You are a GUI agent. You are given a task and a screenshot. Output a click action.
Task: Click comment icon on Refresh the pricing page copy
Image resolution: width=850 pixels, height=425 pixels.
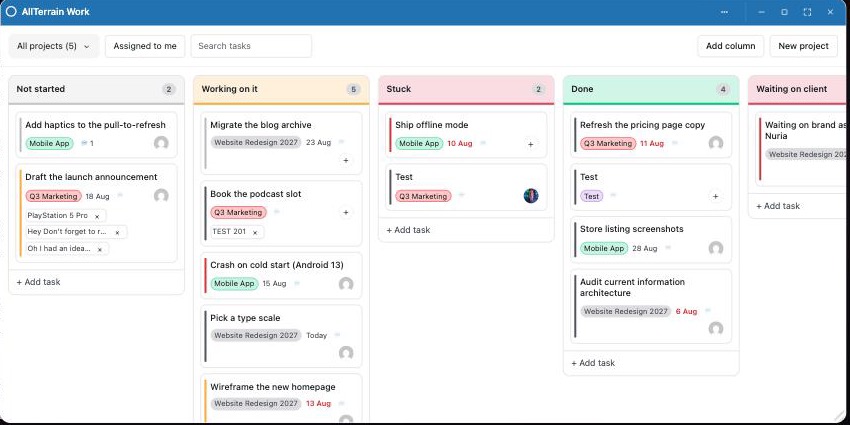[x=674, y=143]
